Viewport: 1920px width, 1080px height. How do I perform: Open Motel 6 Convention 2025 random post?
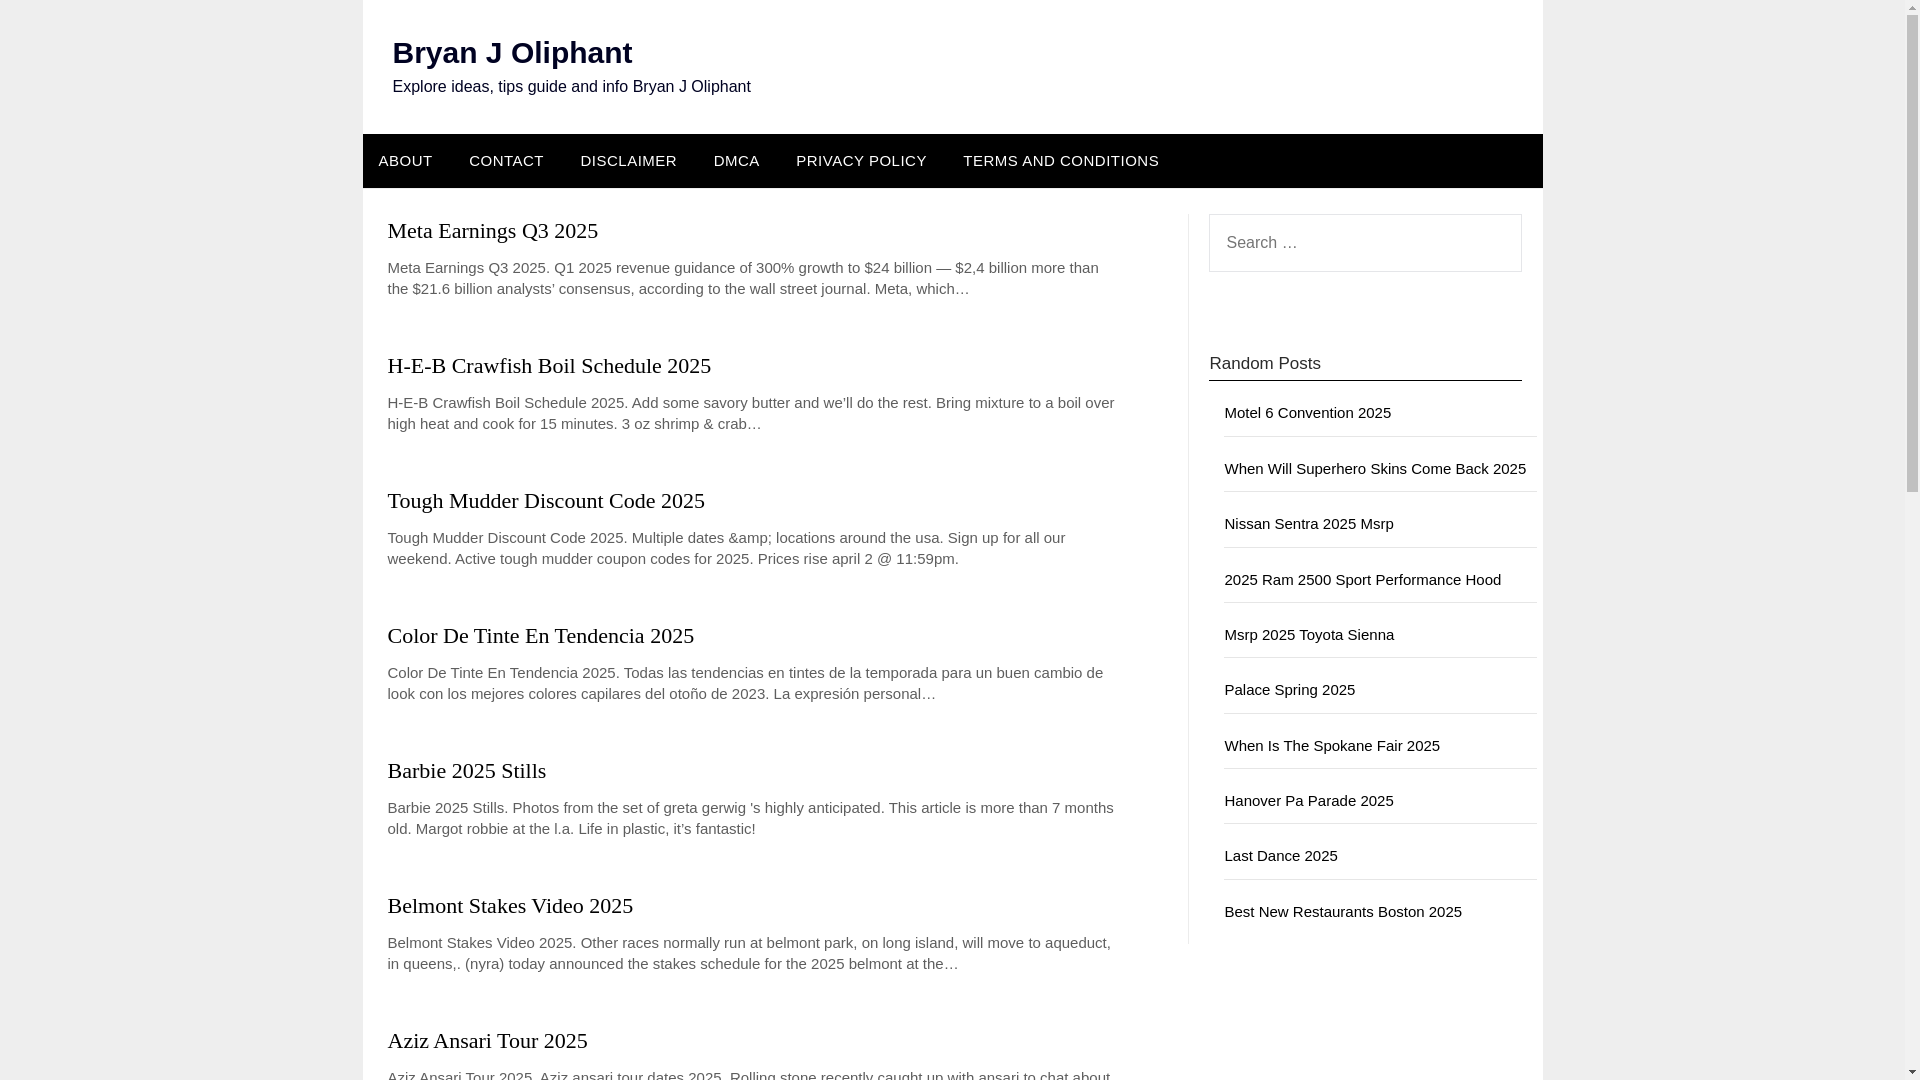(1307, 413)
